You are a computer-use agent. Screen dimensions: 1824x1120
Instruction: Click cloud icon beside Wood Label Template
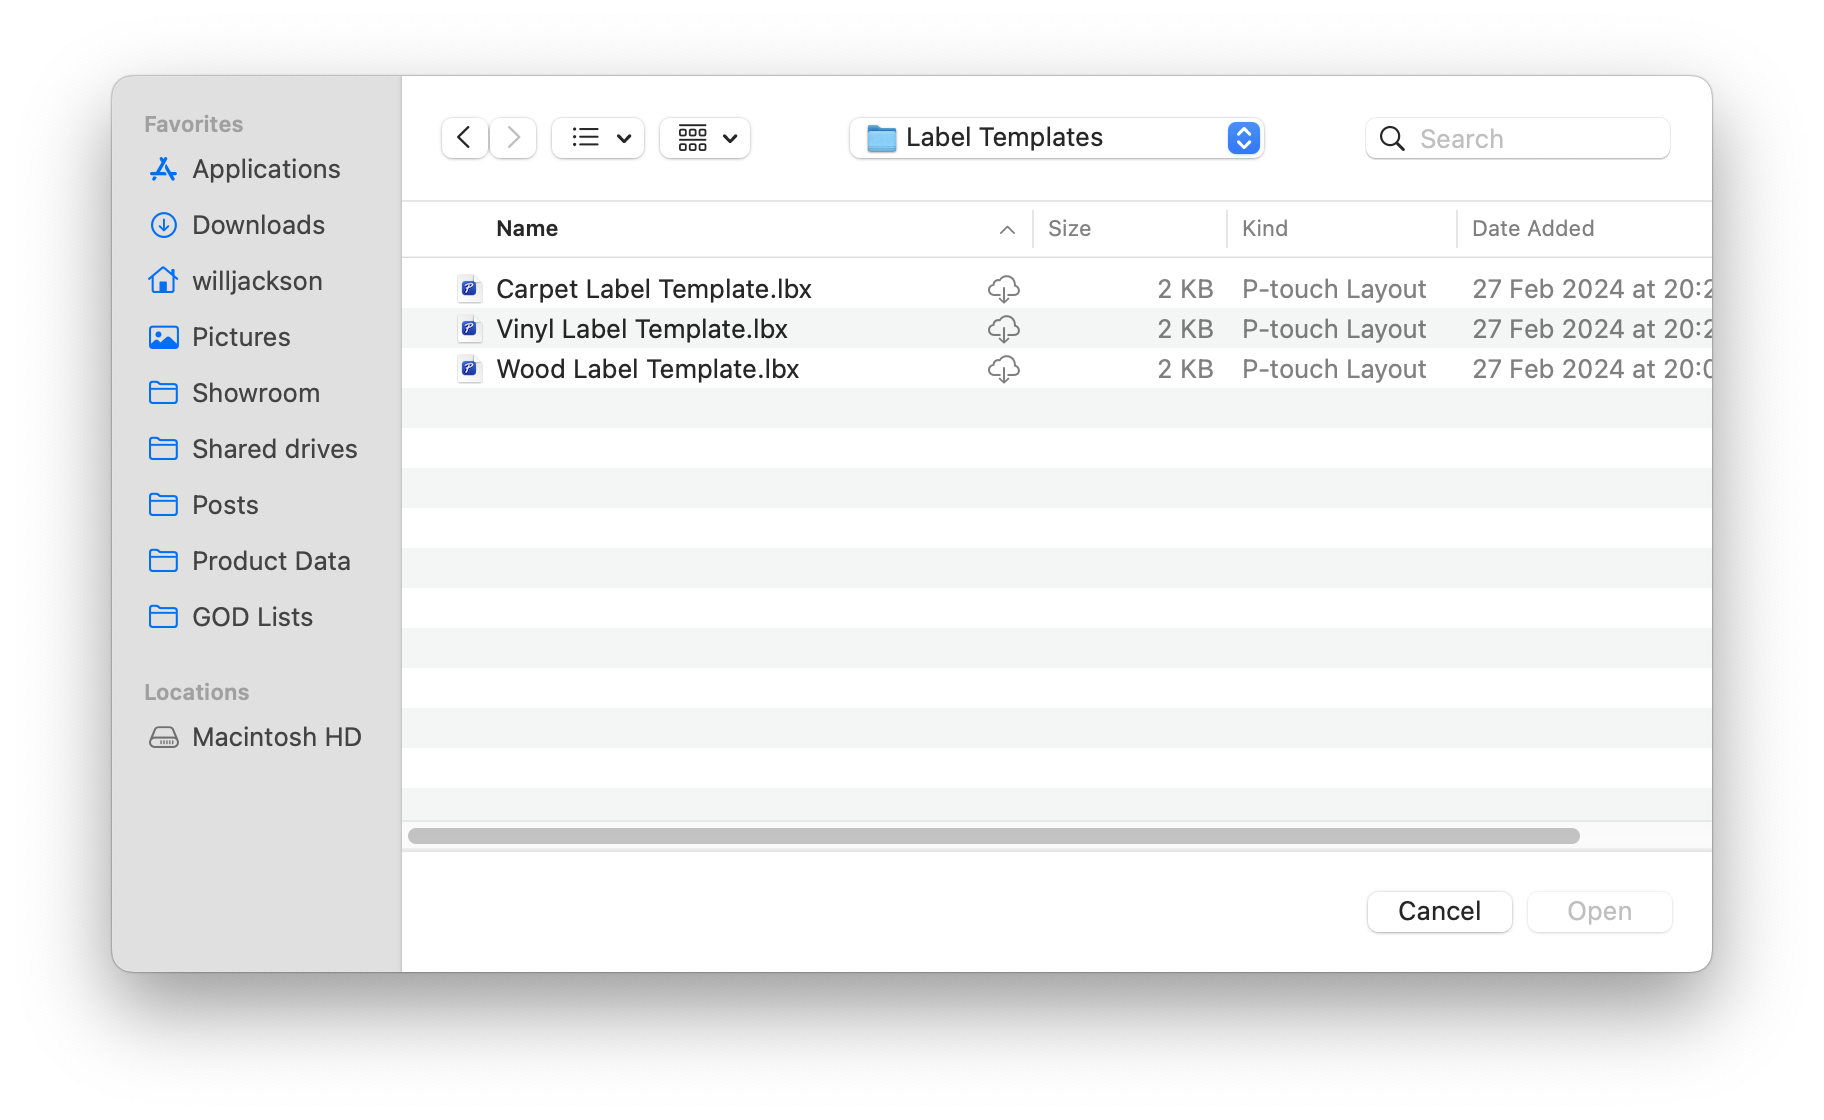point(1003,369)
